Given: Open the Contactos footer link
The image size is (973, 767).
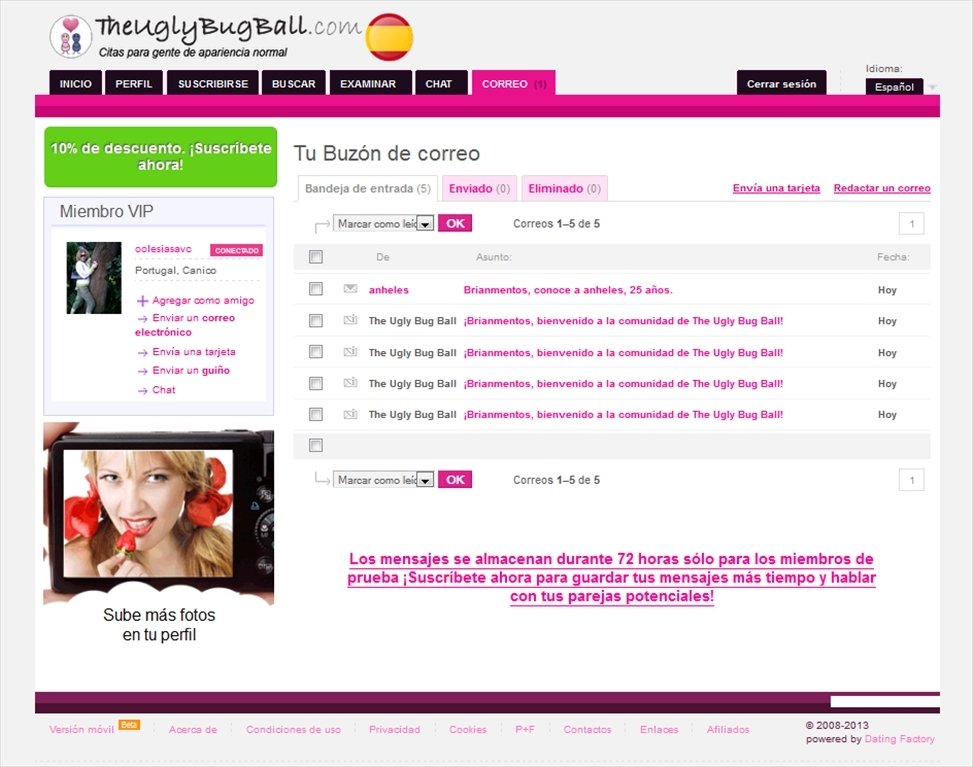Looking at the screenshot, I should pyautogui.click(x=587, y=730).
